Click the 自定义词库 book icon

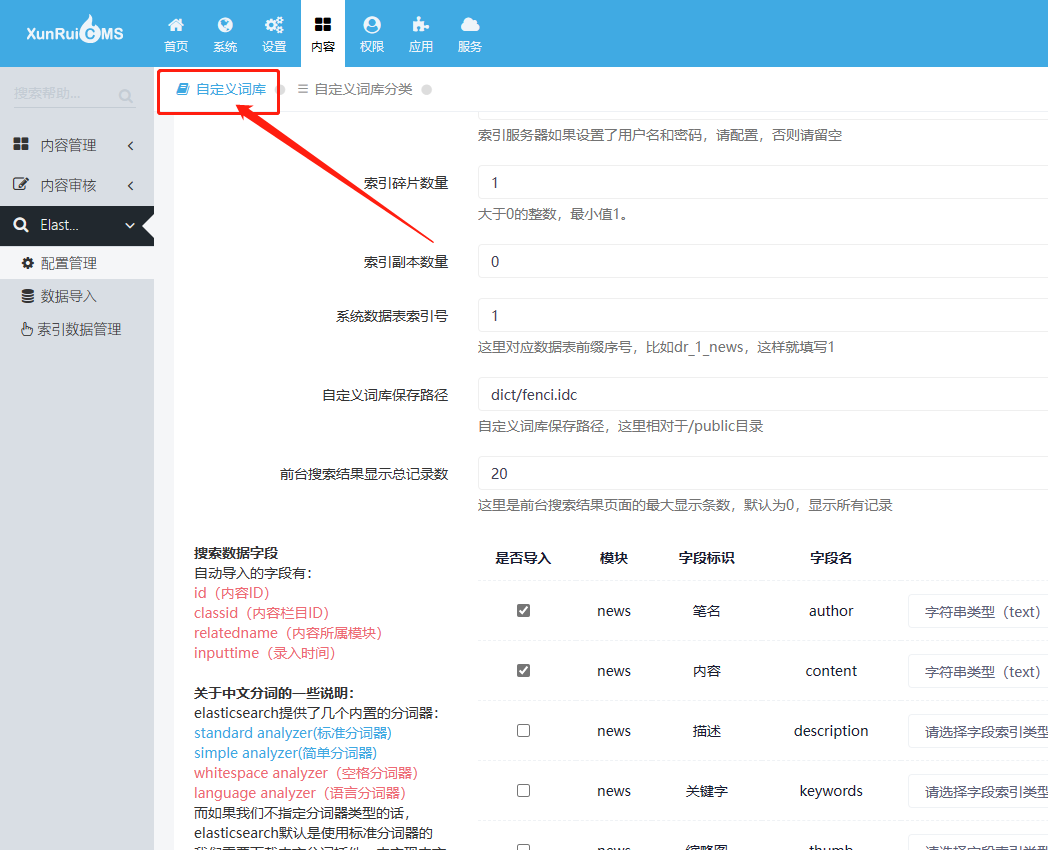(x=182, y=89)
